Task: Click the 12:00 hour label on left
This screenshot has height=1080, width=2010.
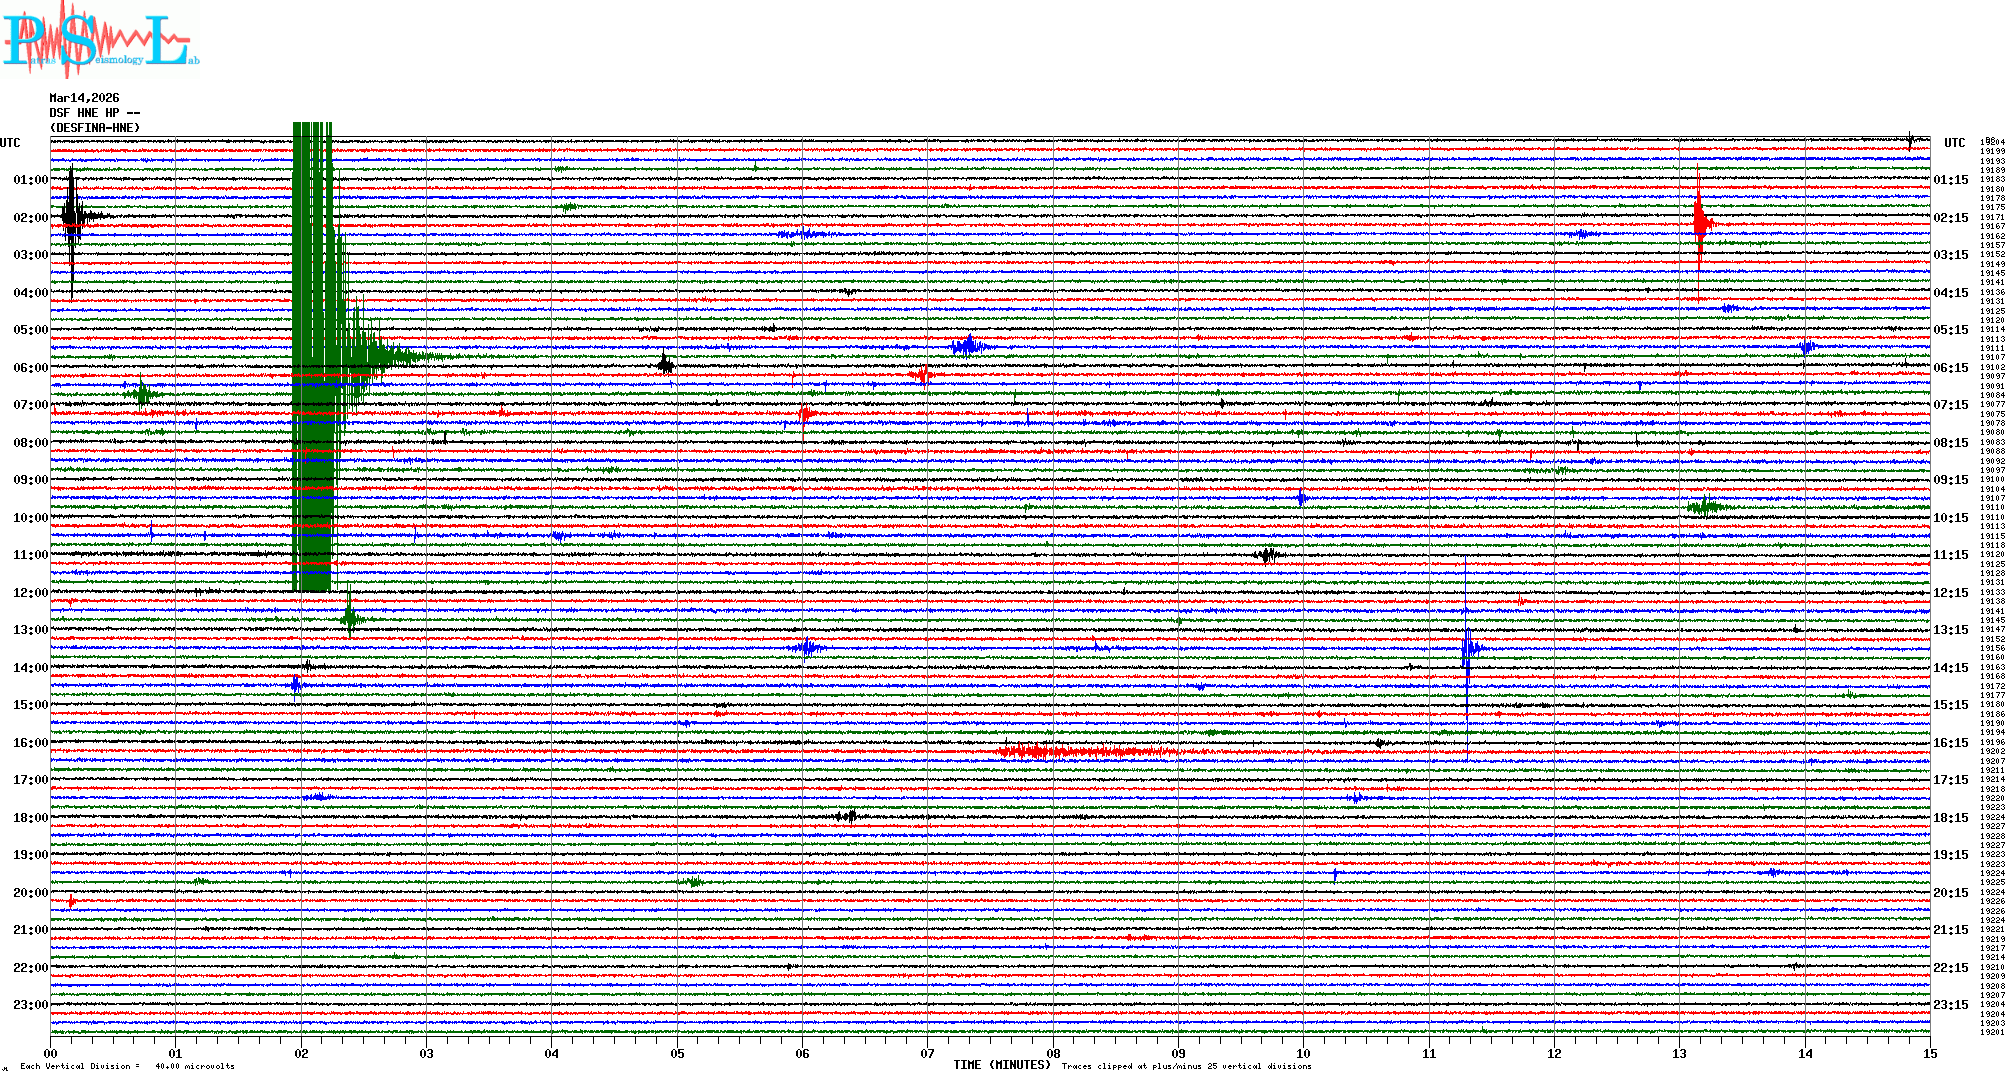Action: click(30, 593)
